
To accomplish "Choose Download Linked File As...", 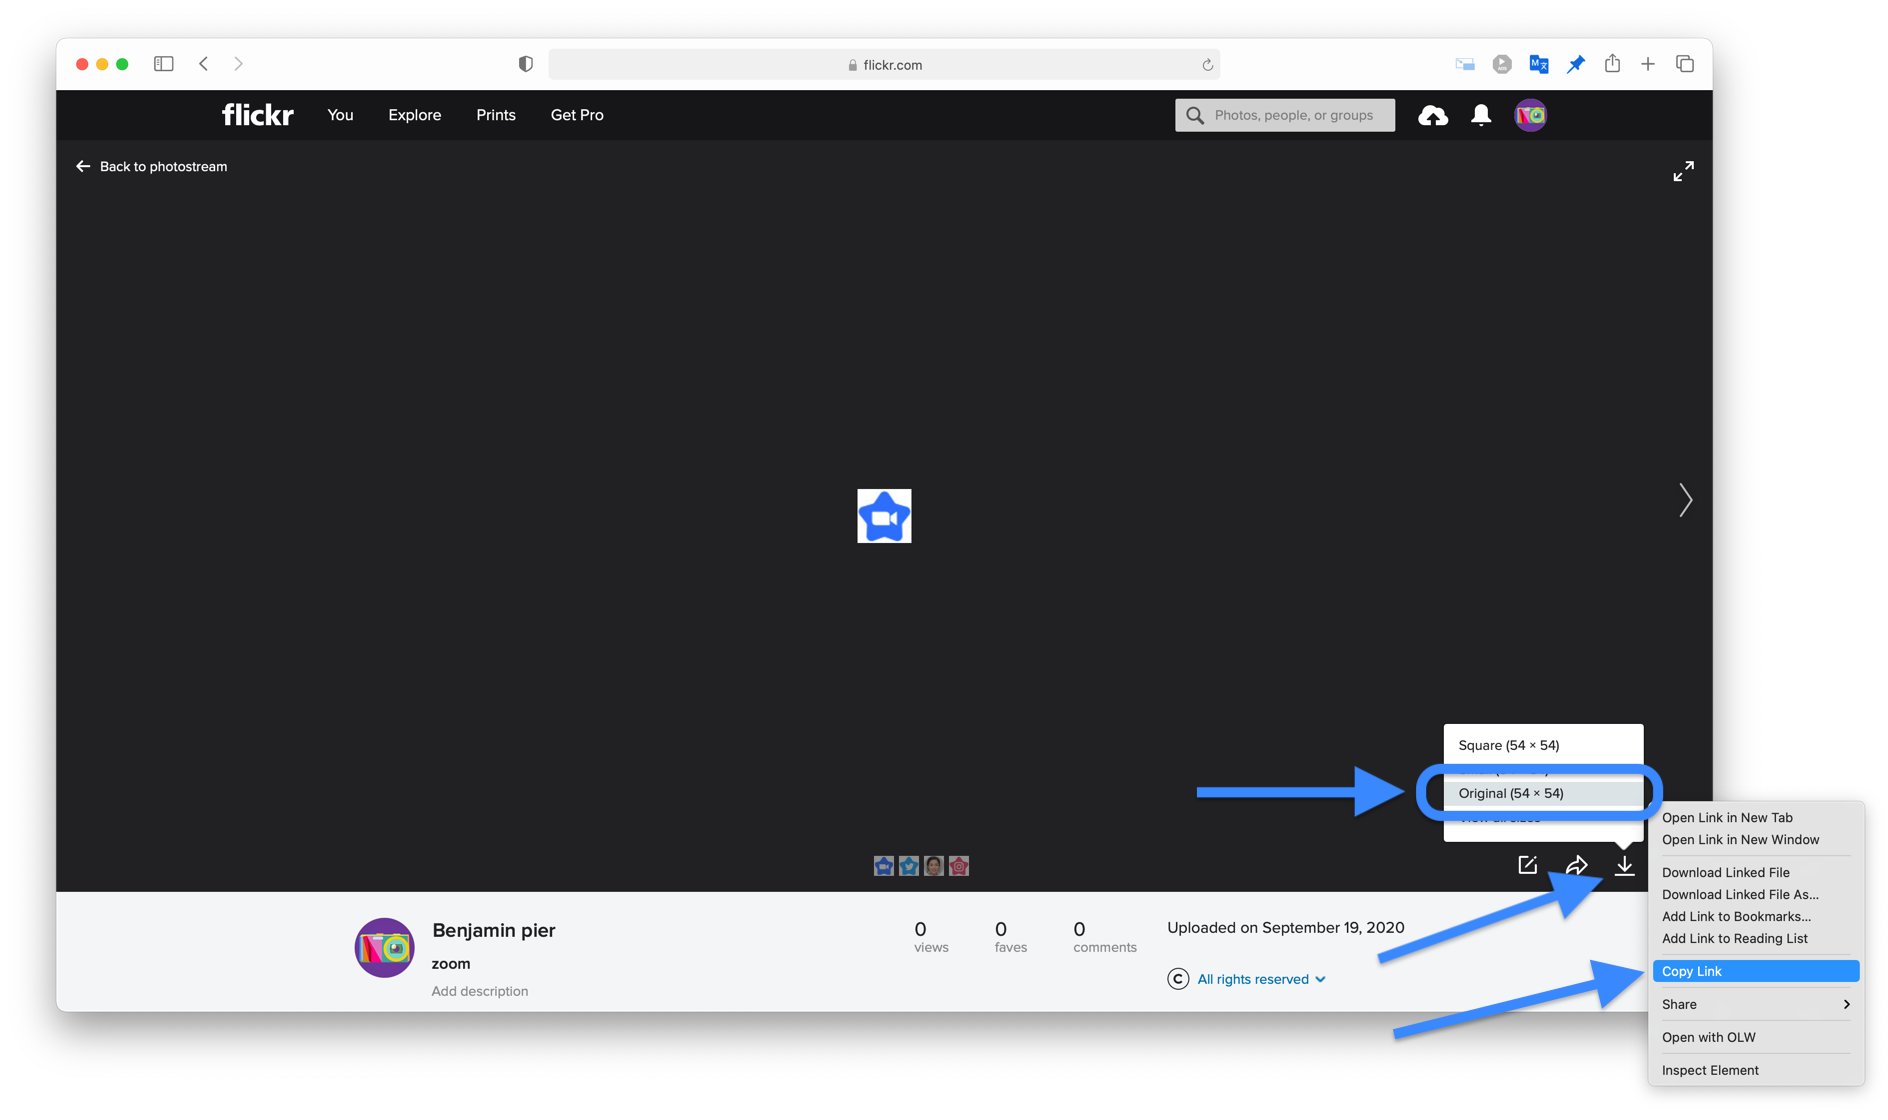I will [1755, 895].
